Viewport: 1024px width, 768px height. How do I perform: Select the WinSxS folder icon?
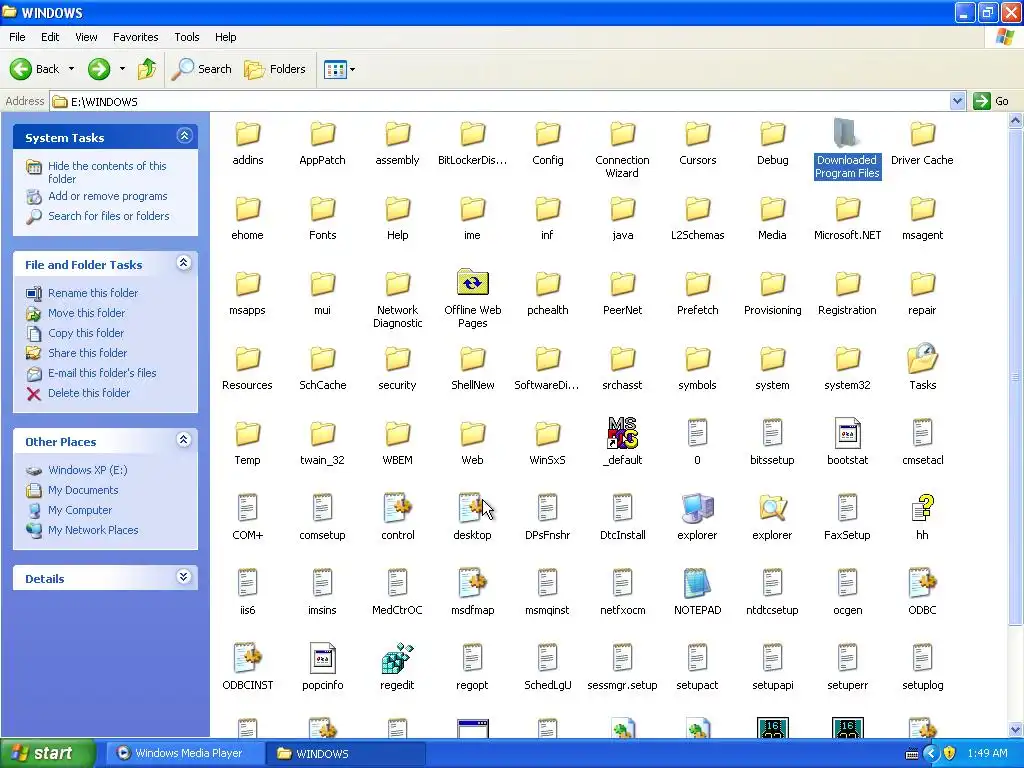point(547,433)
